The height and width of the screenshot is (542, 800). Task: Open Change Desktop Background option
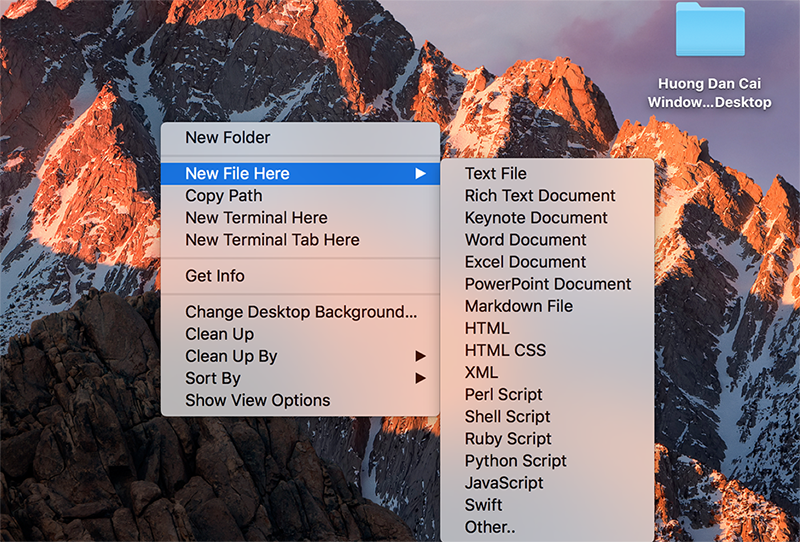coord(301,312)
